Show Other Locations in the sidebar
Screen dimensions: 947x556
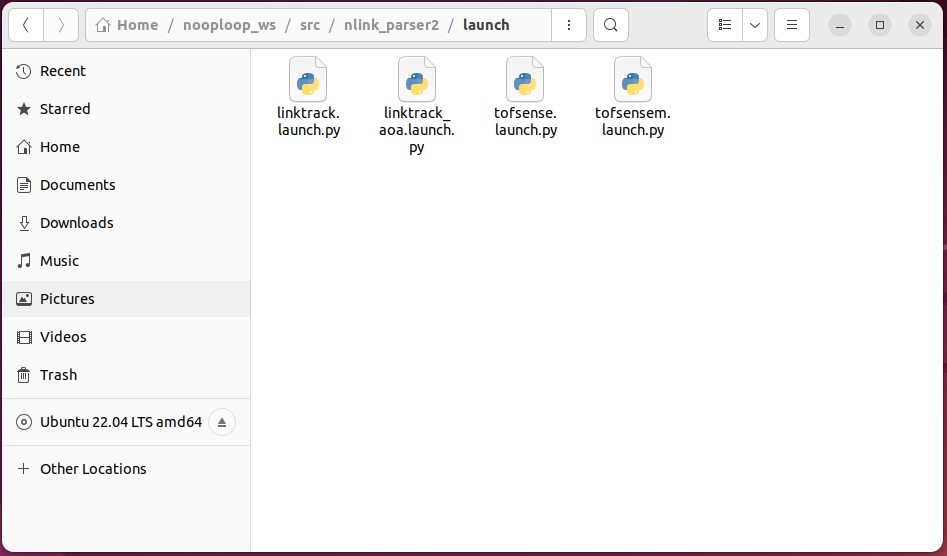click(93, 469)
